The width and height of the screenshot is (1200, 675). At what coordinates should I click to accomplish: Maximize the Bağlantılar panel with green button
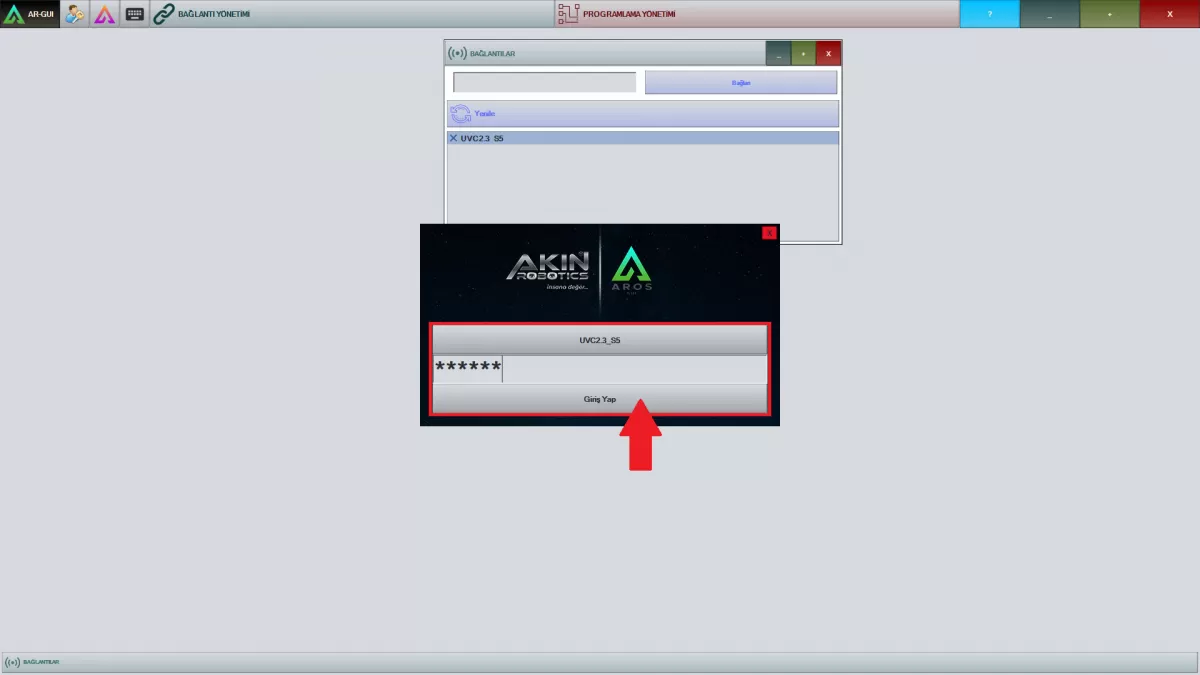[803, 54]
